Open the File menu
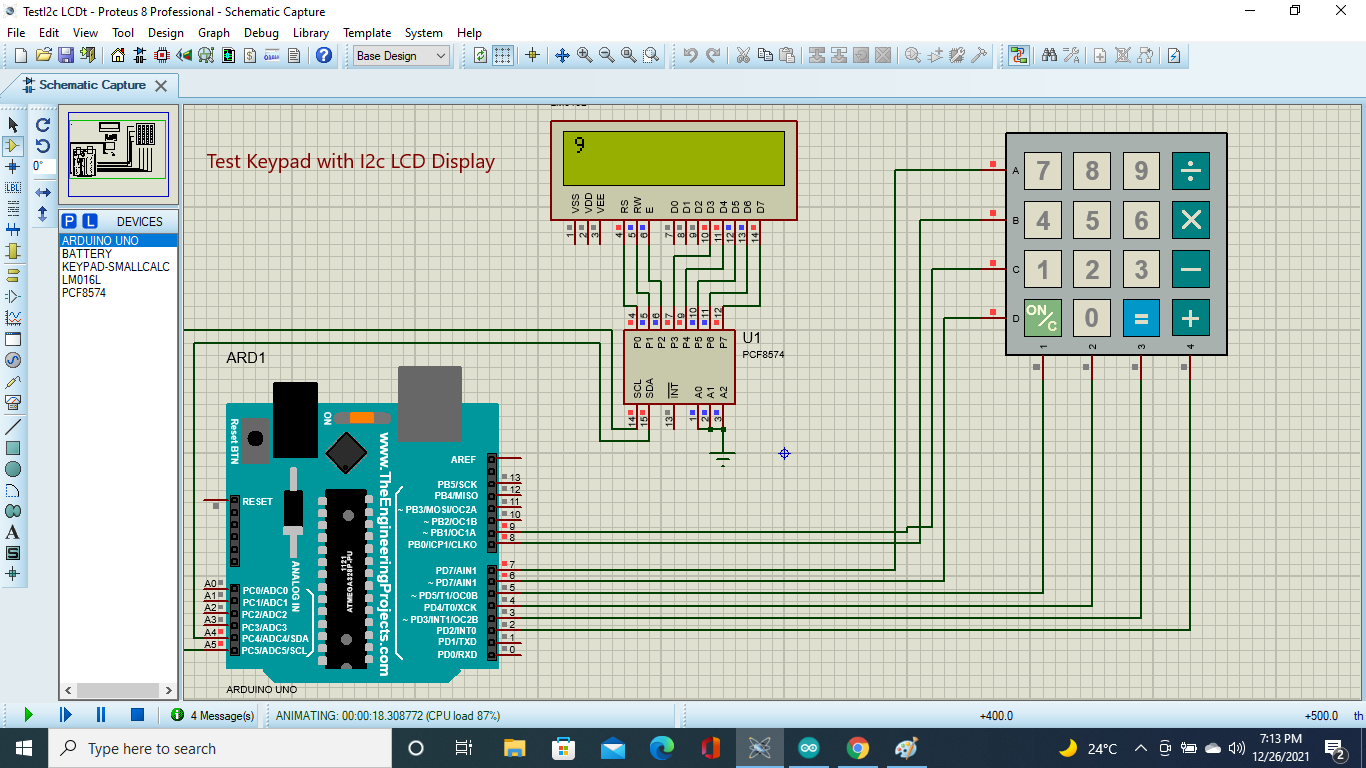Image resolution: width=1366 pixels, height=768 pixels. (x=16, y=33)
